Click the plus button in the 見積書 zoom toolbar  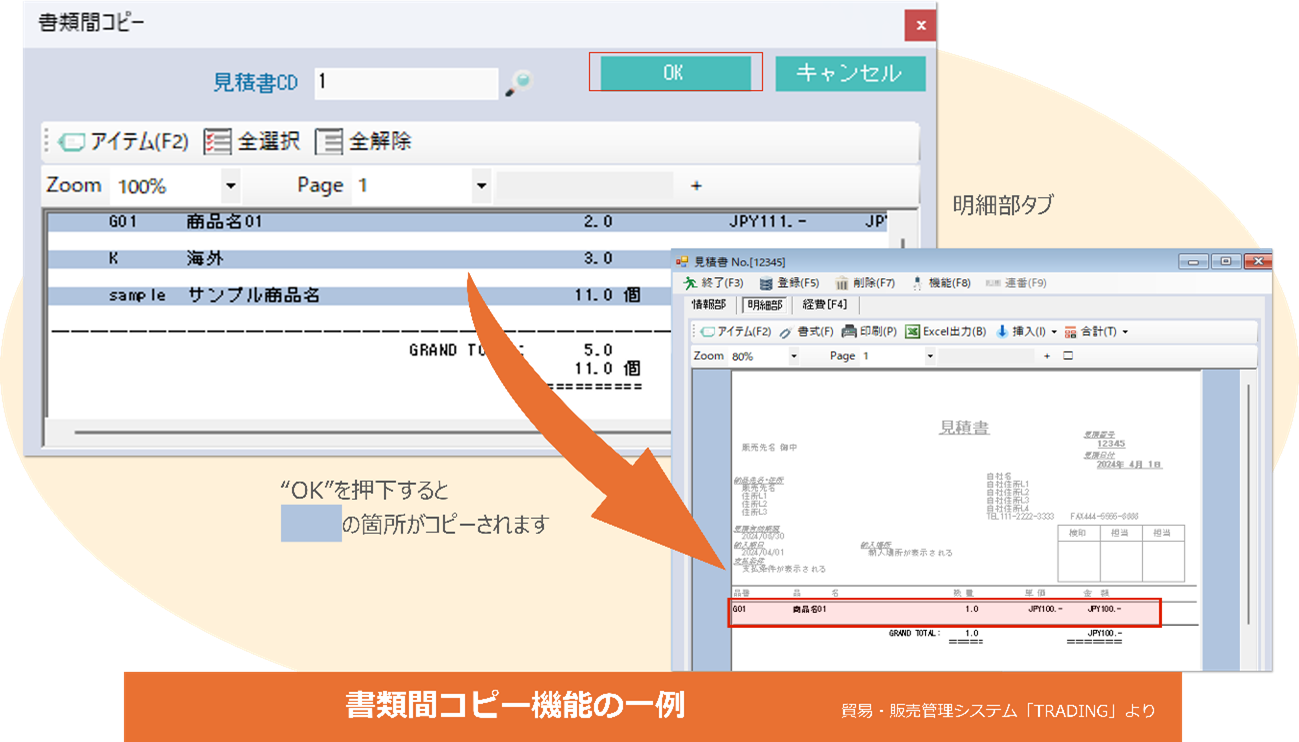tap(1047, 356)
